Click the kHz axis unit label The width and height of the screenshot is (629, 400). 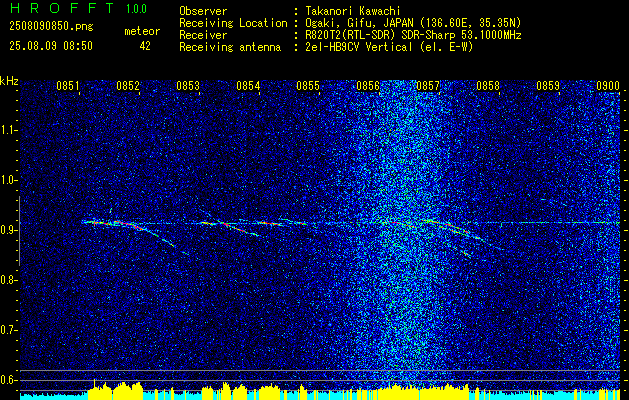(9, 81)
